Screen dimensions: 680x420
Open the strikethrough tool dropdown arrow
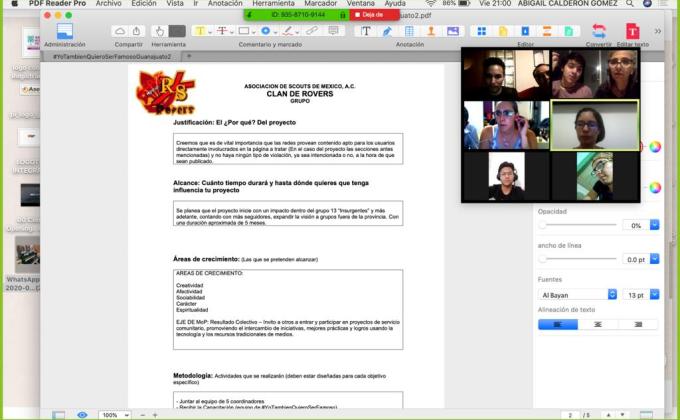coord(232,32)
